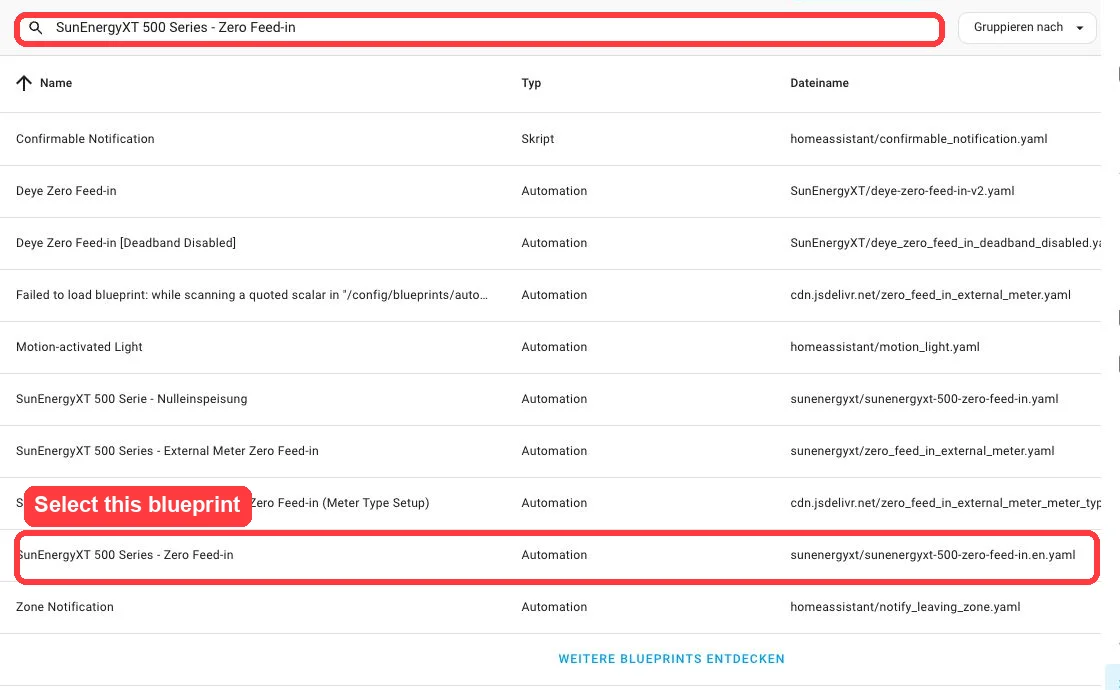Click homeassistant/motion_light.yaml filename
The image size is (1120, 690).
click(x=884, y=347)
